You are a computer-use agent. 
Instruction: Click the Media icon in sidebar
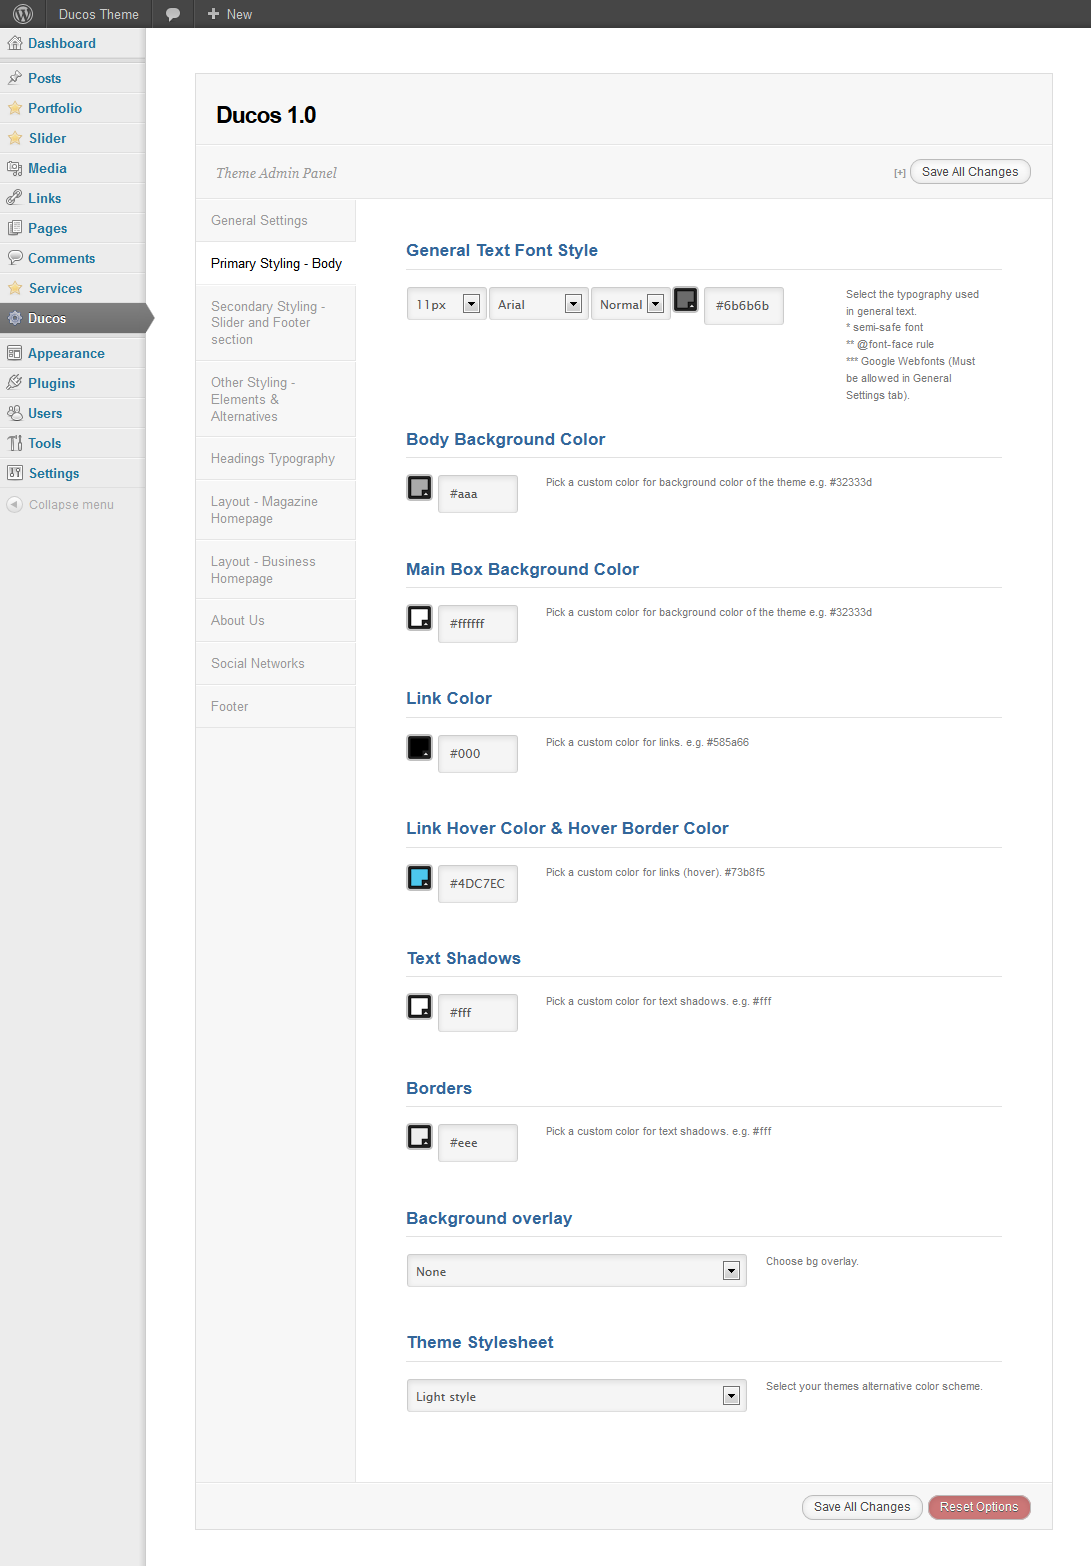click(x=15, y=168)
